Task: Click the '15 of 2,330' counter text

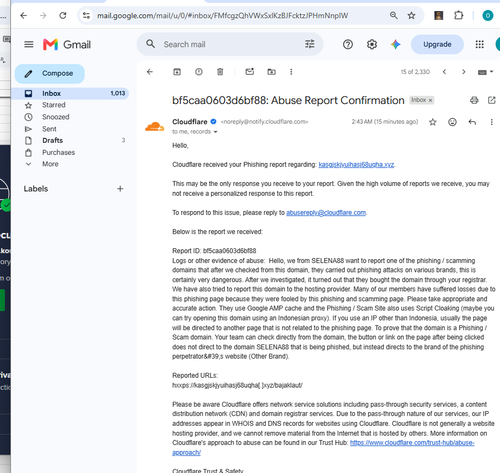Action: click(x=415, y=72)
